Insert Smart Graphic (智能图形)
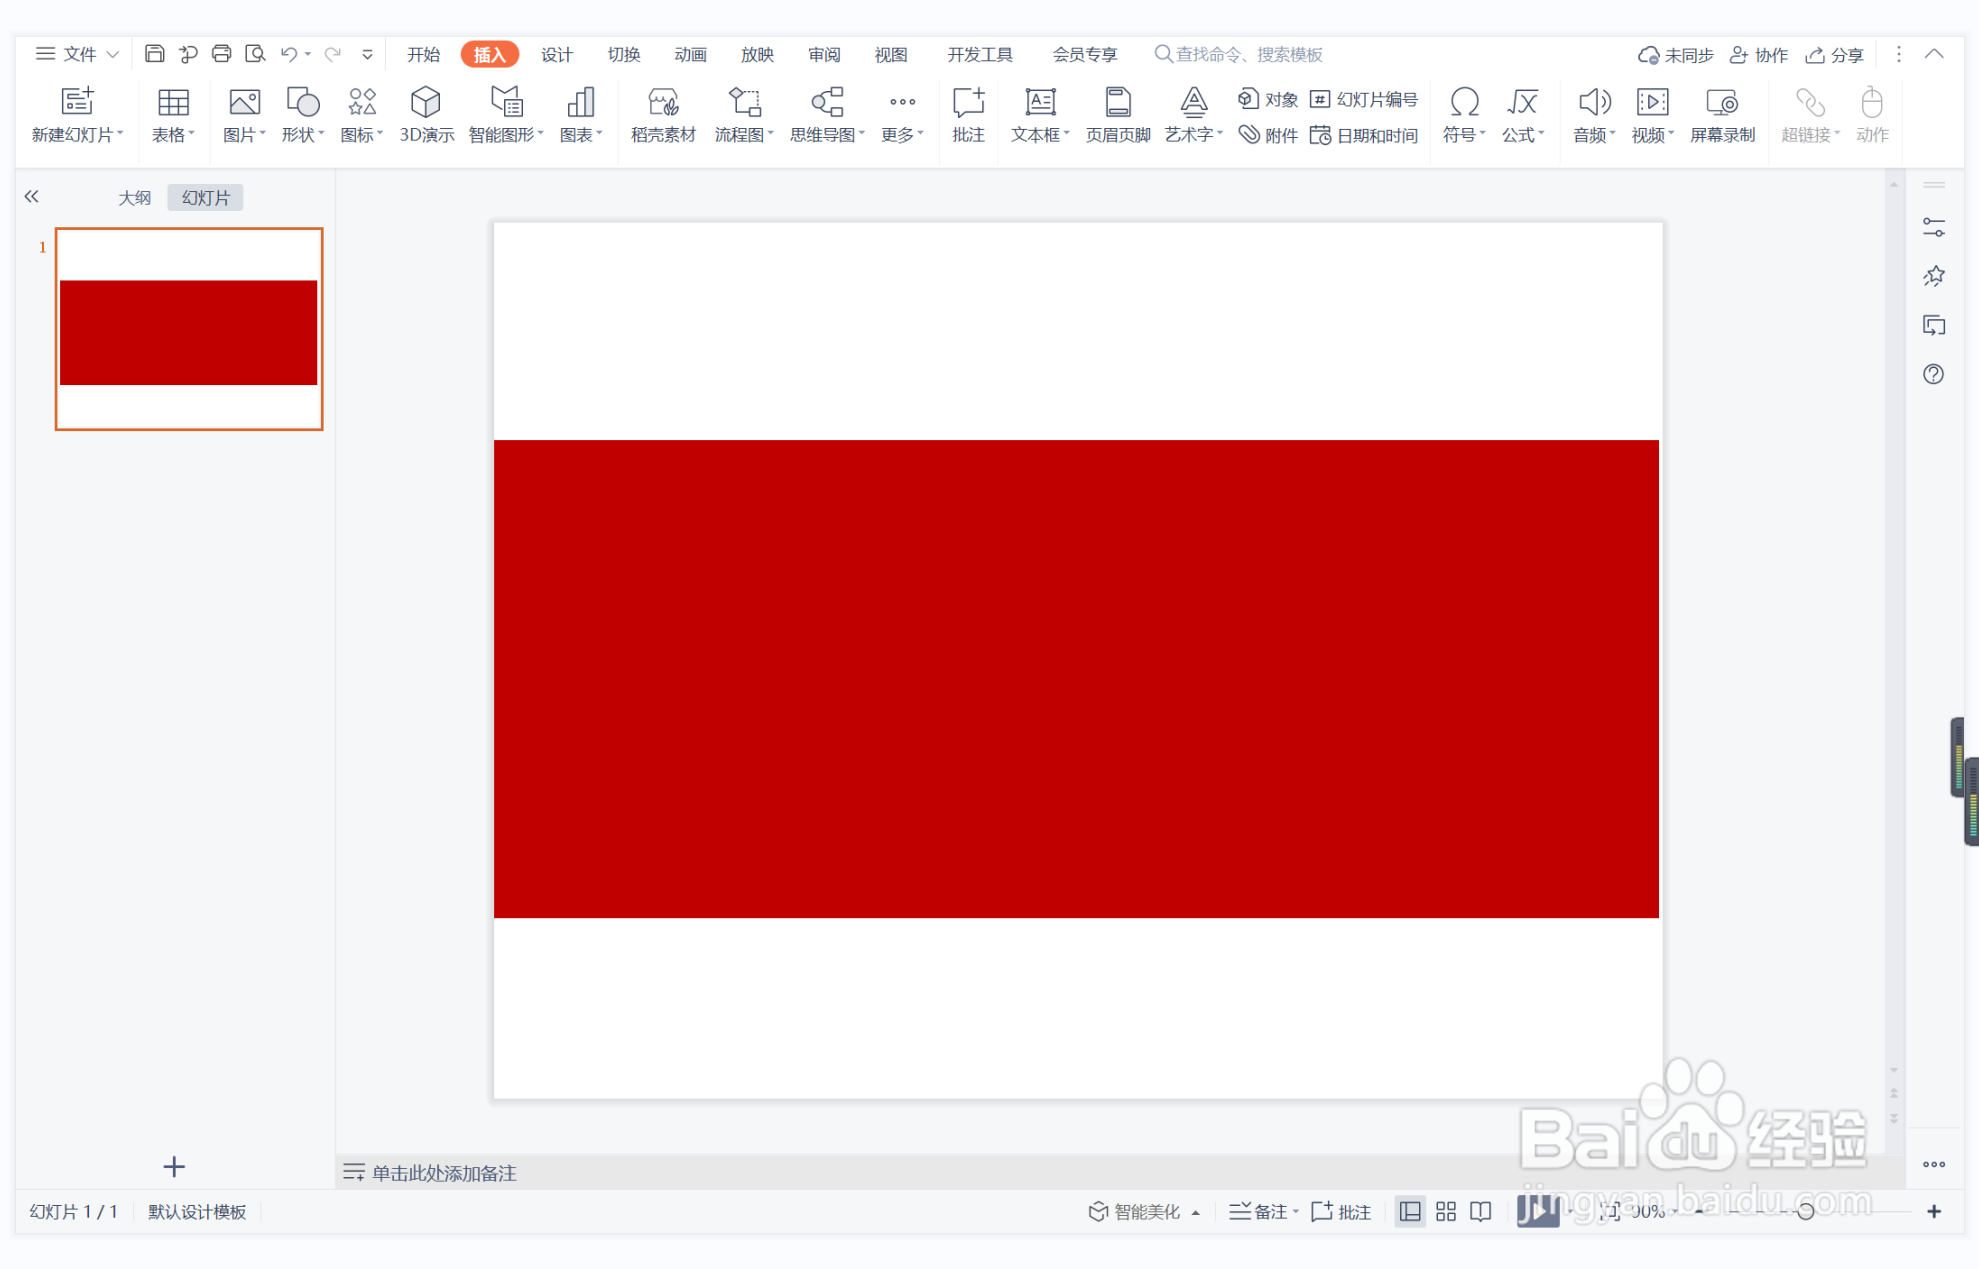This screenshot has height=1269, width=1979. coord(506,115)
